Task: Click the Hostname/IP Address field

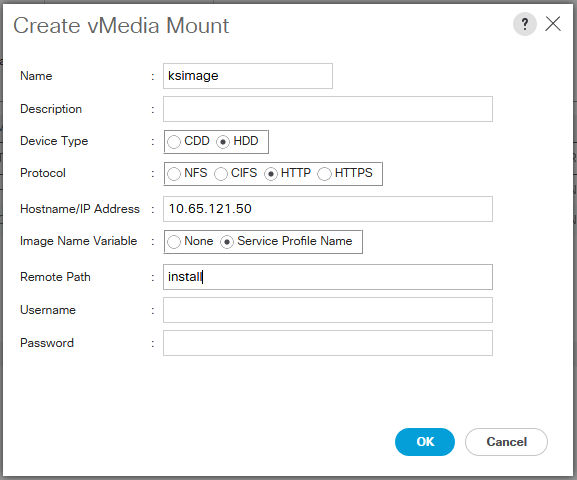Action: [x=328, y=209]
